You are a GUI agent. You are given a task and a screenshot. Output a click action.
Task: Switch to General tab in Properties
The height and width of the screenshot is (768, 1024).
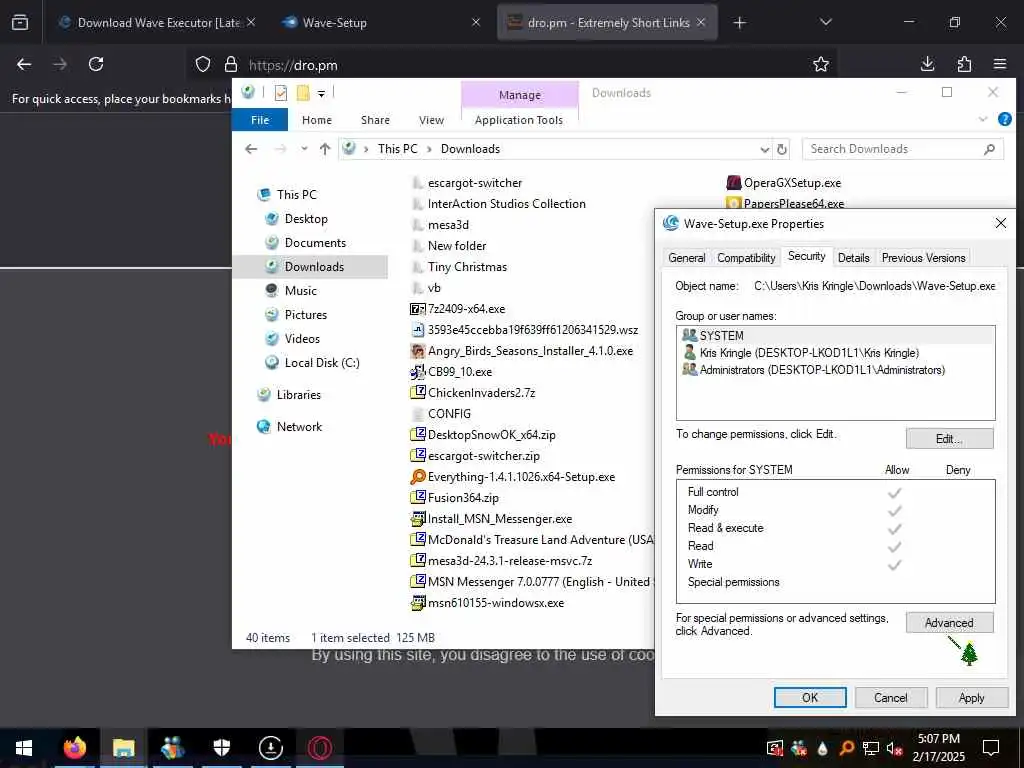(686, 257)
